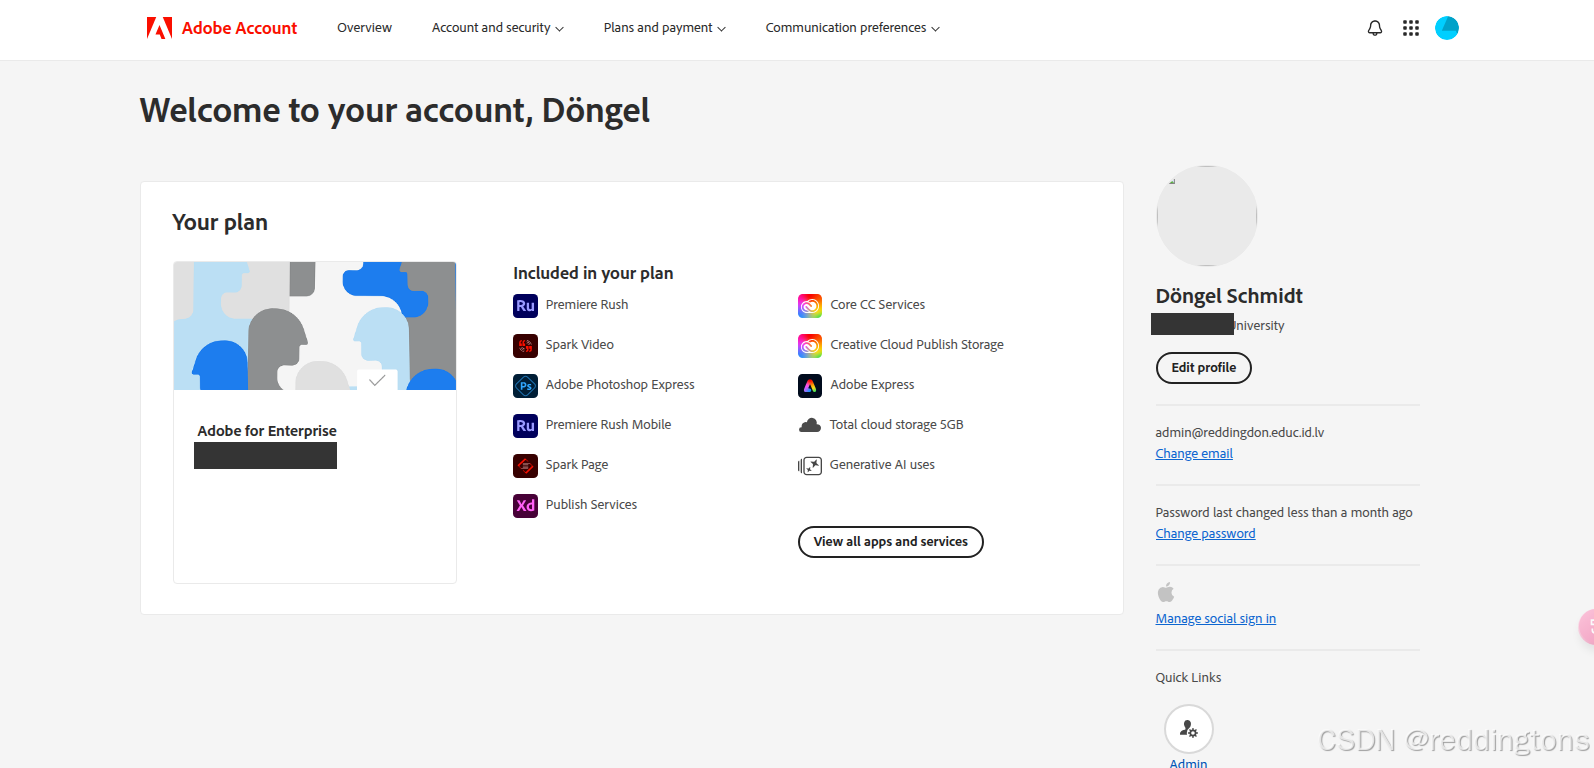
Task: Click the admin@reddingdon.educ.id.lv email text
Action: point(1240,433)
